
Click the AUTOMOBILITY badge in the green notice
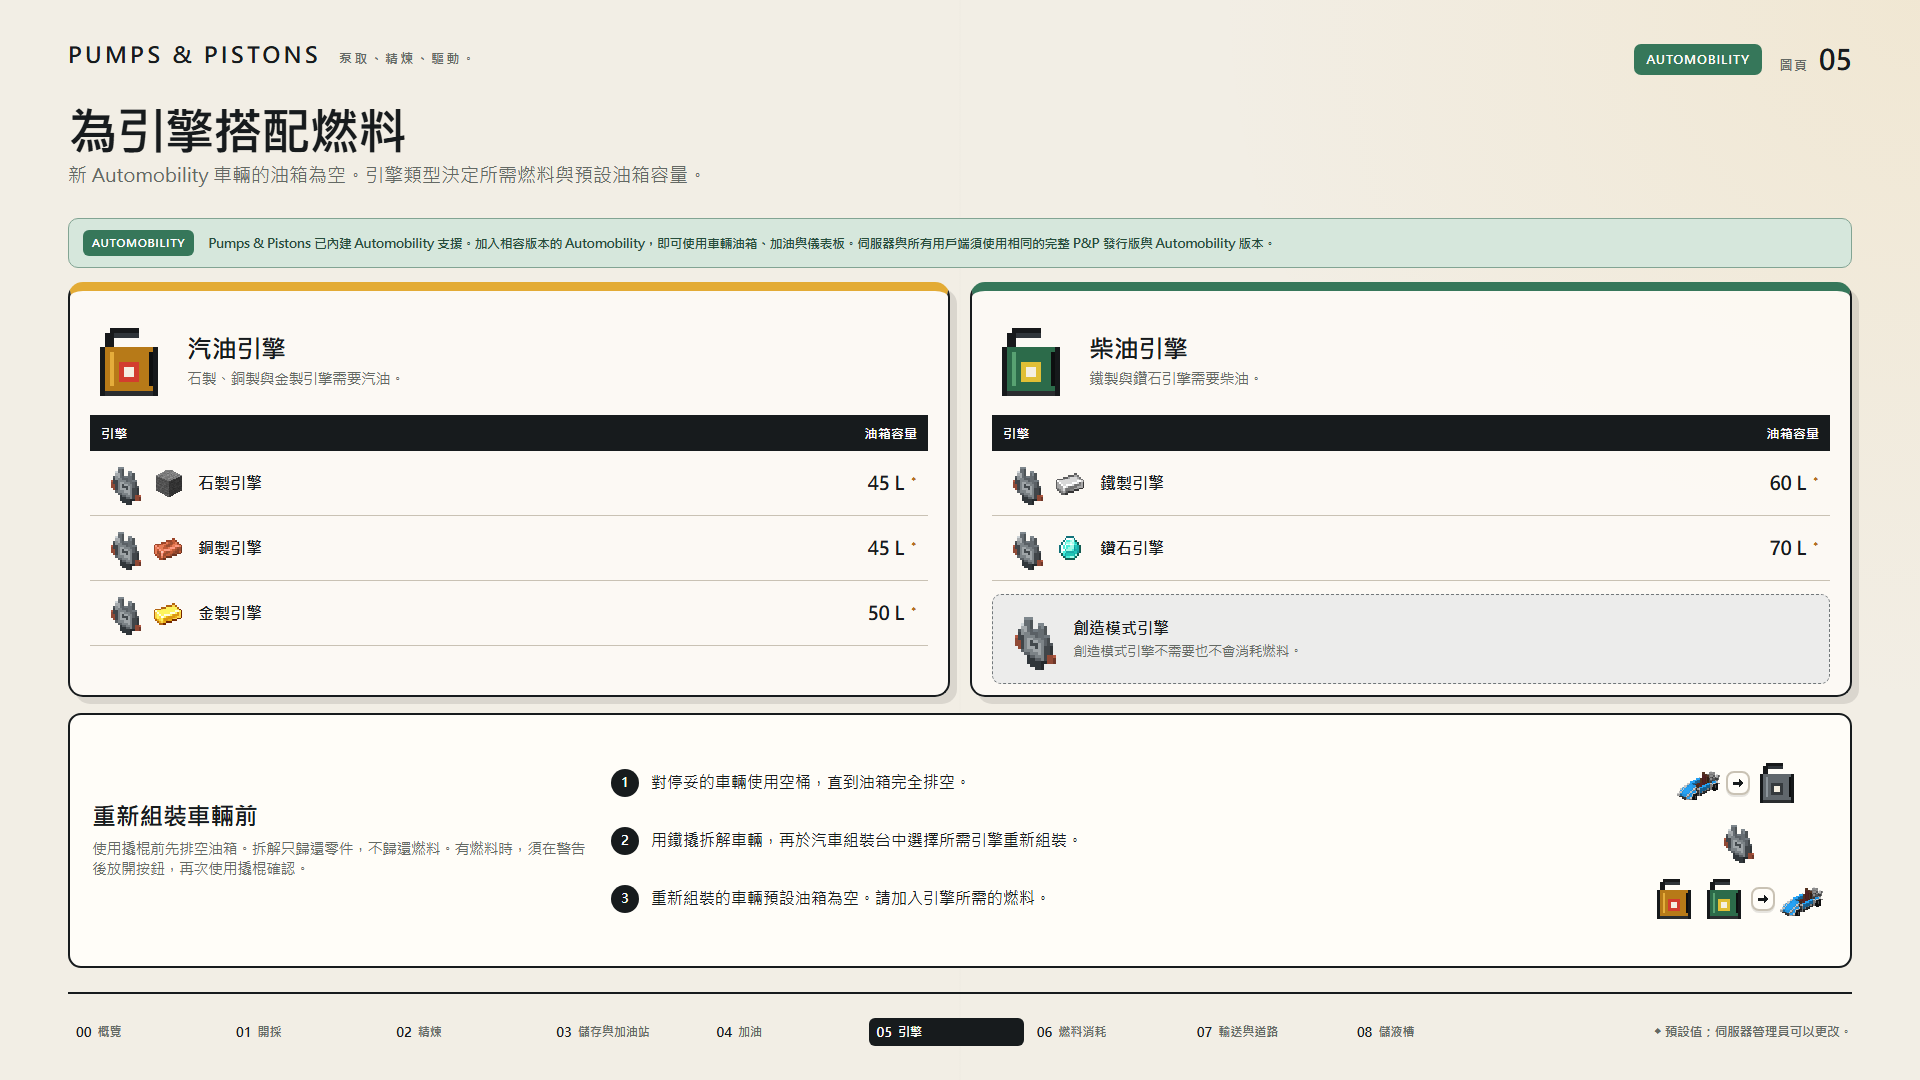[x=138, y=243]
